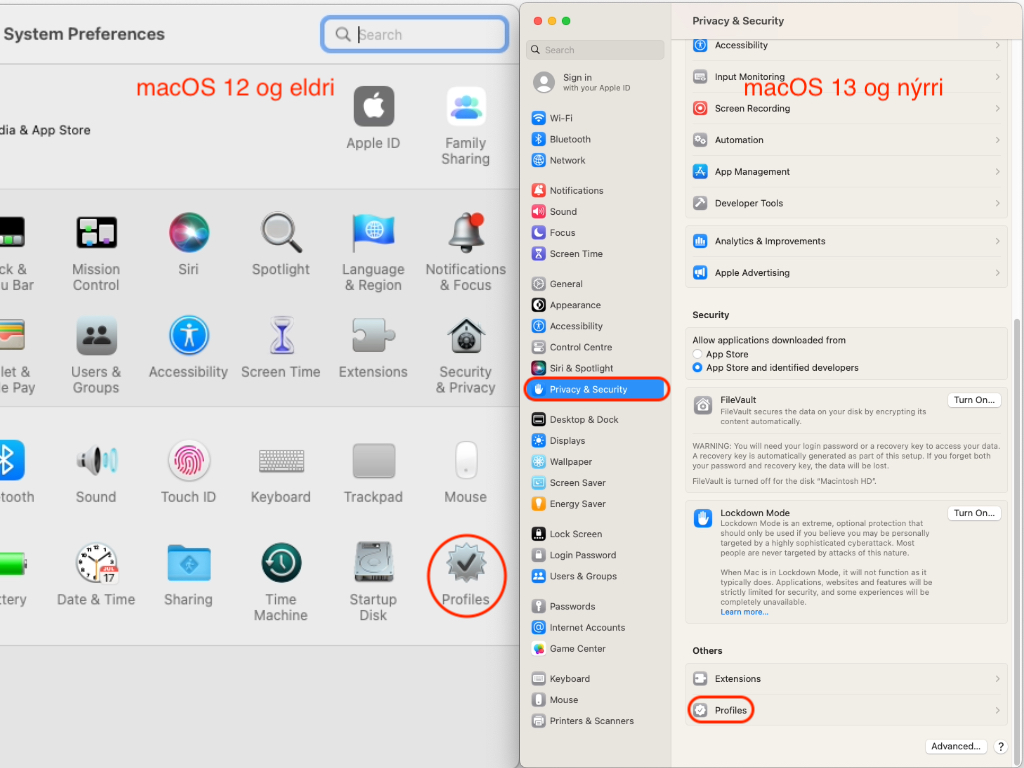Expand Developer Tools row chevron
The width and height of the screenshot is (1024, 768).
[x=997, y=203]
